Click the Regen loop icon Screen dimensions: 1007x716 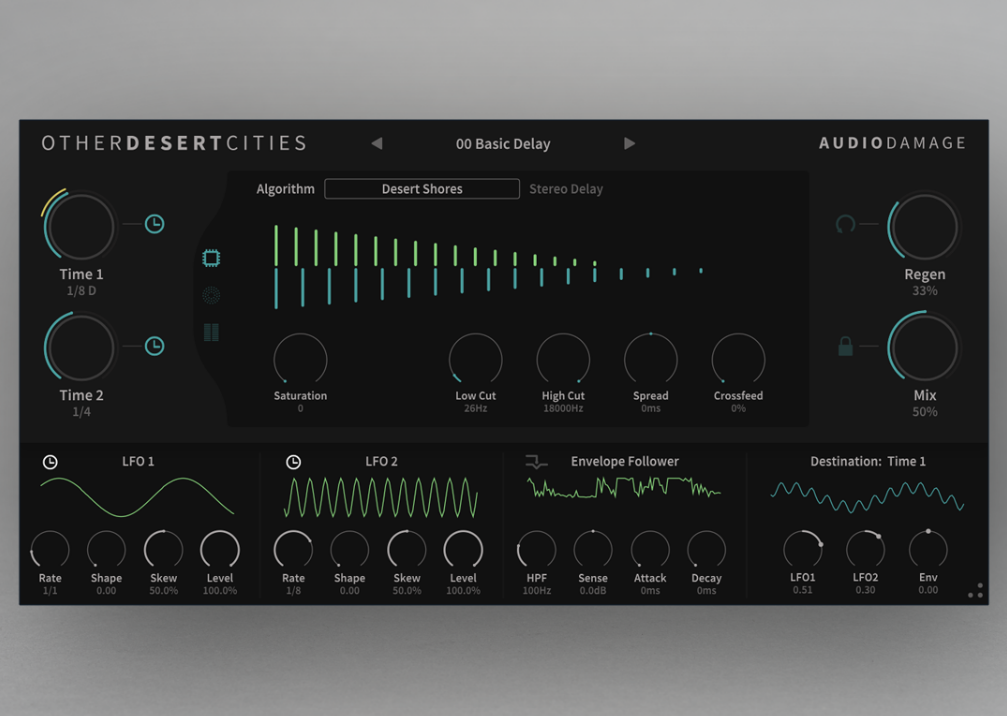(x=845, y=224)
